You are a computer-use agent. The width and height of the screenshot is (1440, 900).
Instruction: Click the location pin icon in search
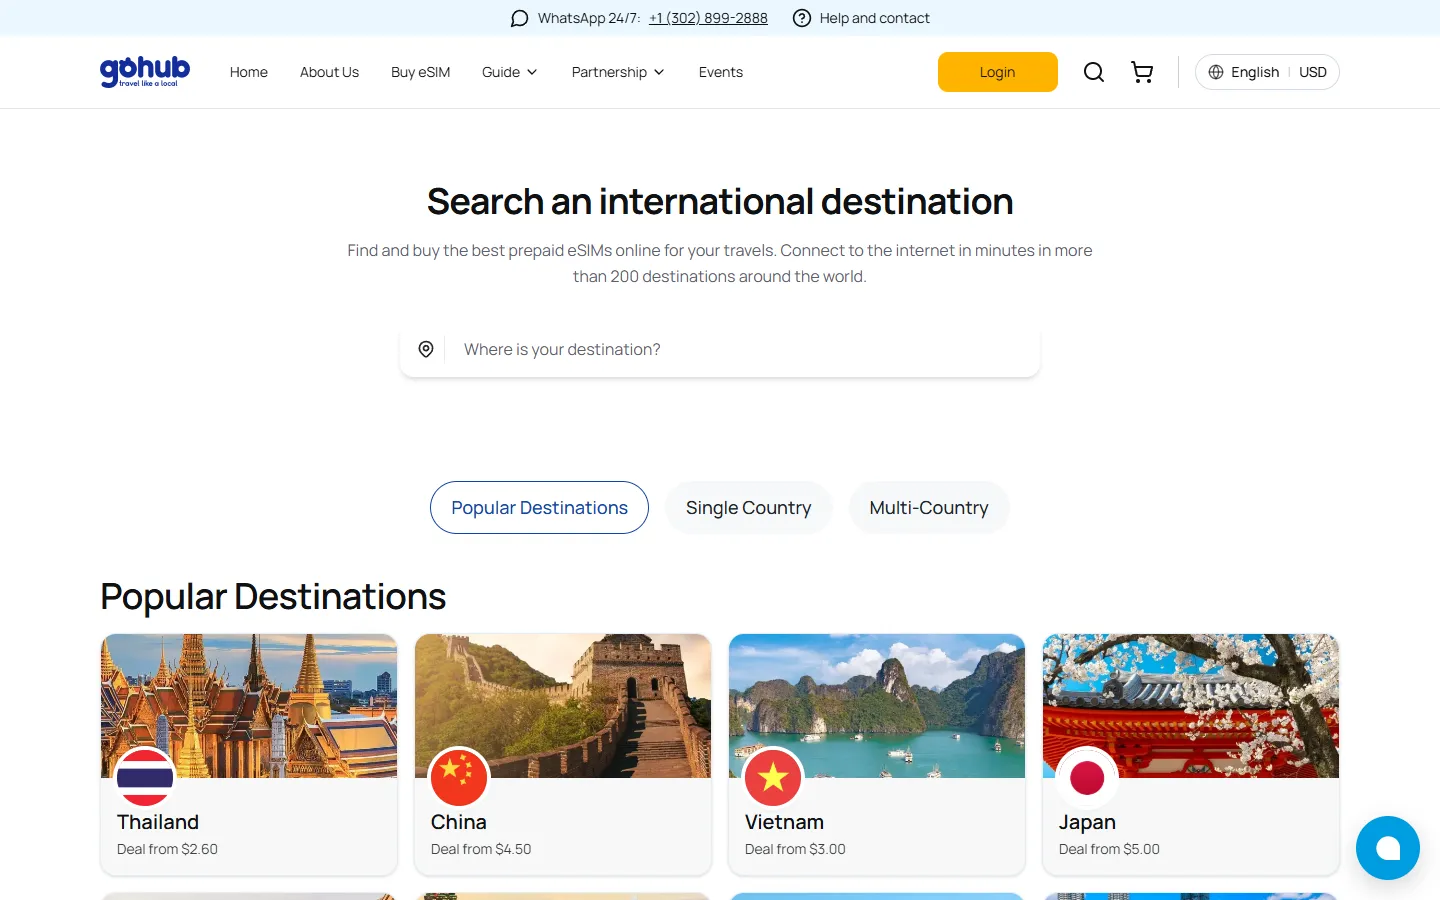426,349
